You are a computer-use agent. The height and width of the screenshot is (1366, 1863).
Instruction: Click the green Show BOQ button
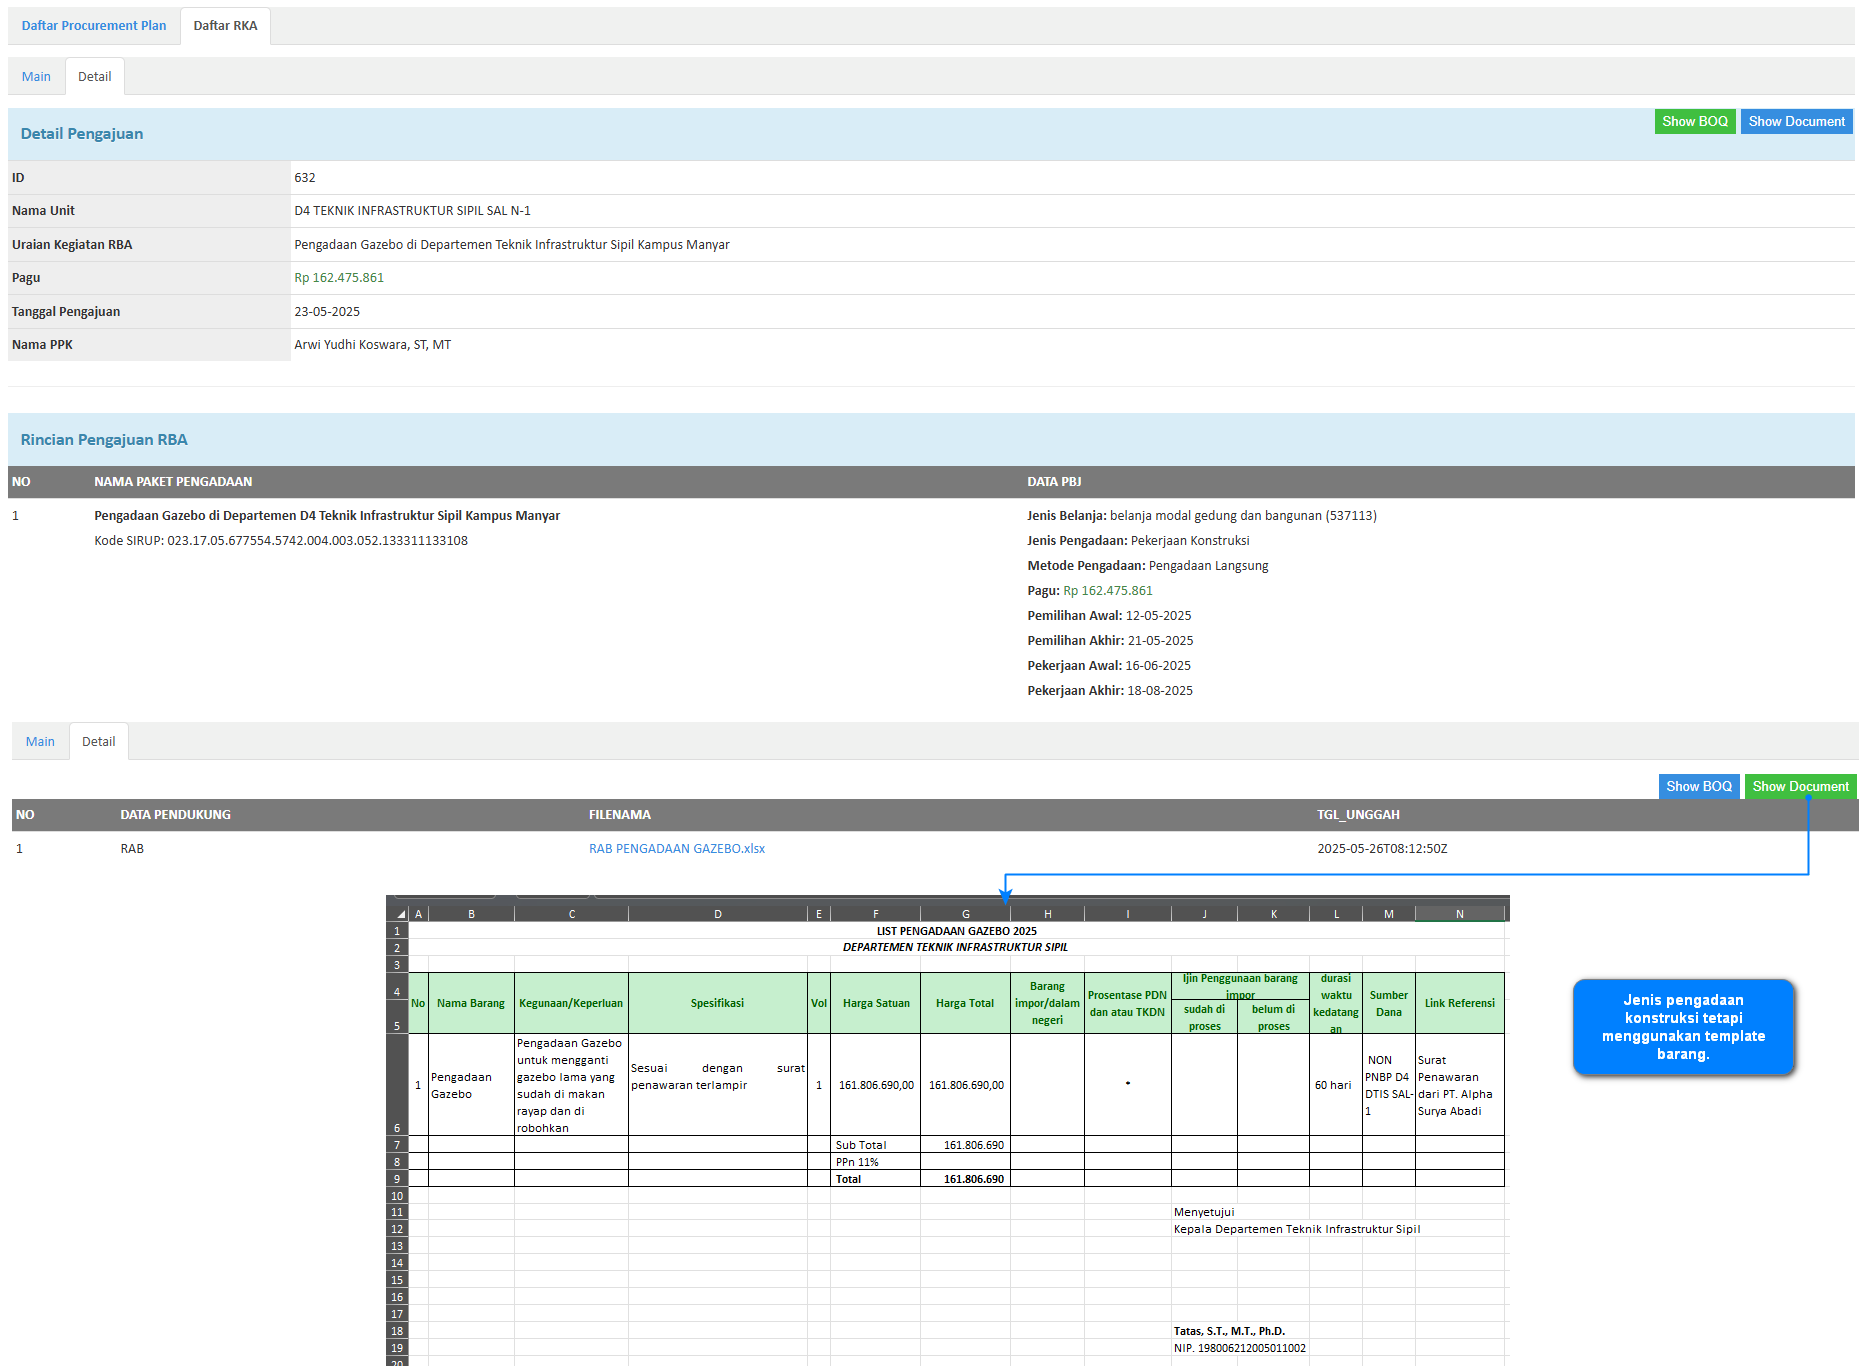coord(1694,122)
